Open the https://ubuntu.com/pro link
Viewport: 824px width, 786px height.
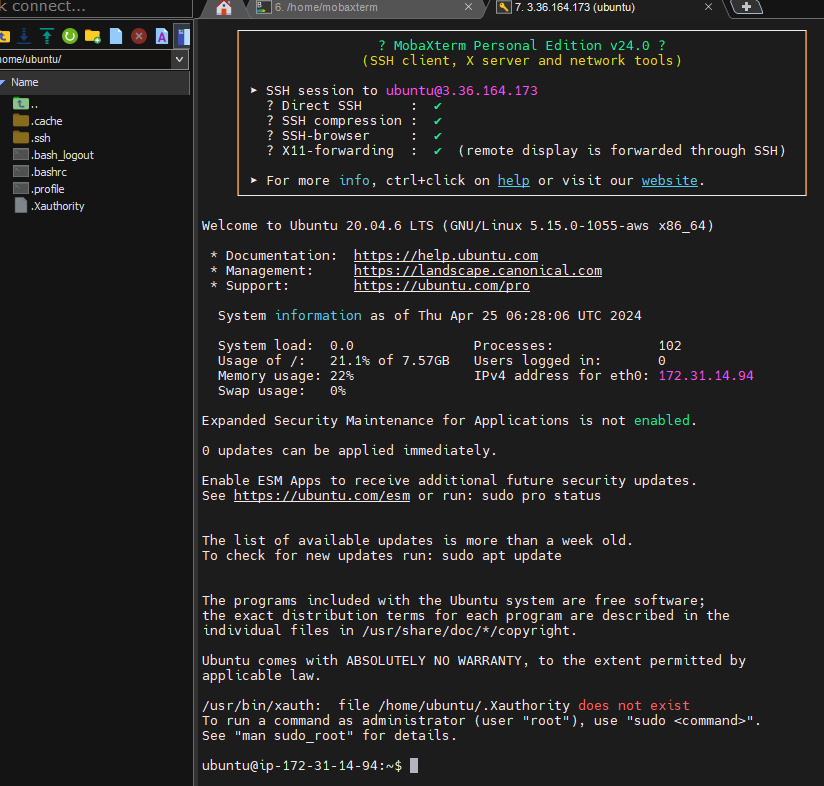click(441, 286)
